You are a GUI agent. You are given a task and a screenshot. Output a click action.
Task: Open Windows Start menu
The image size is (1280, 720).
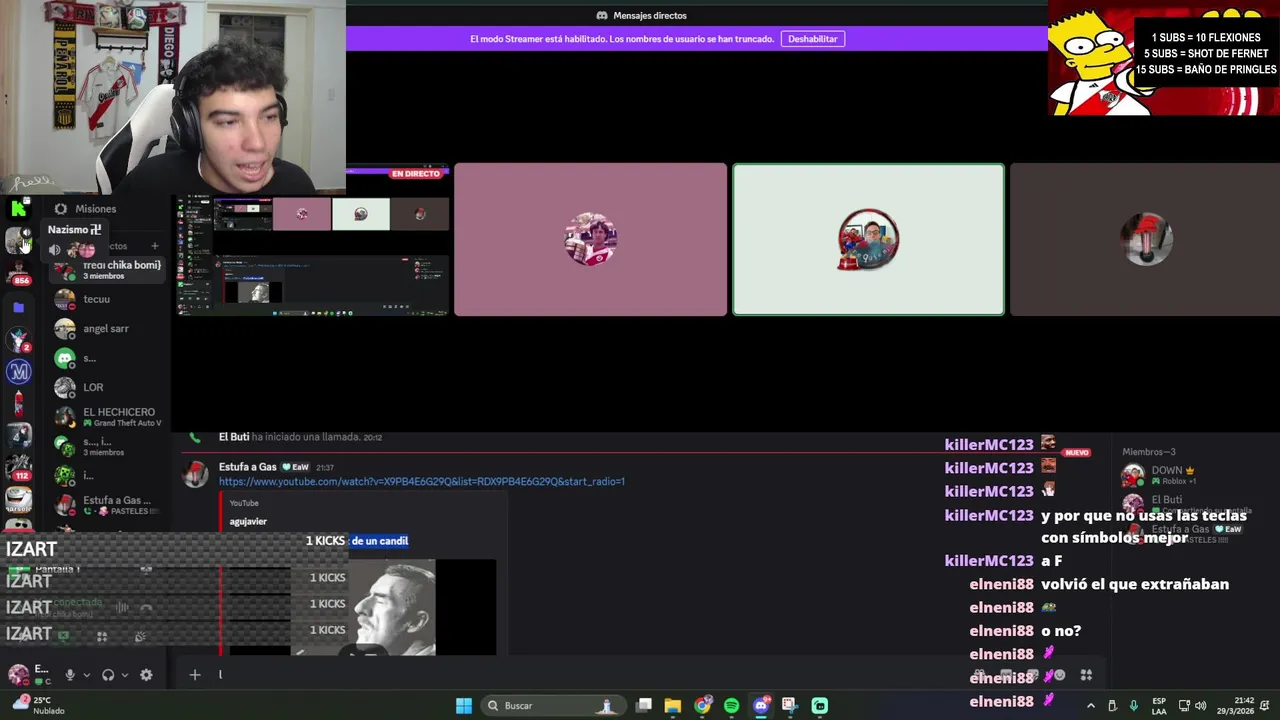(464, 706)
